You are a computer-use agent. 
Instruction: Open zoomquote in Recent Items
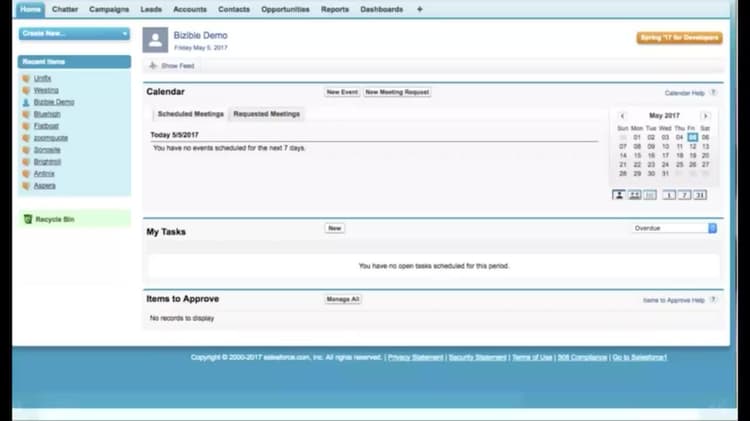[51, 138]
